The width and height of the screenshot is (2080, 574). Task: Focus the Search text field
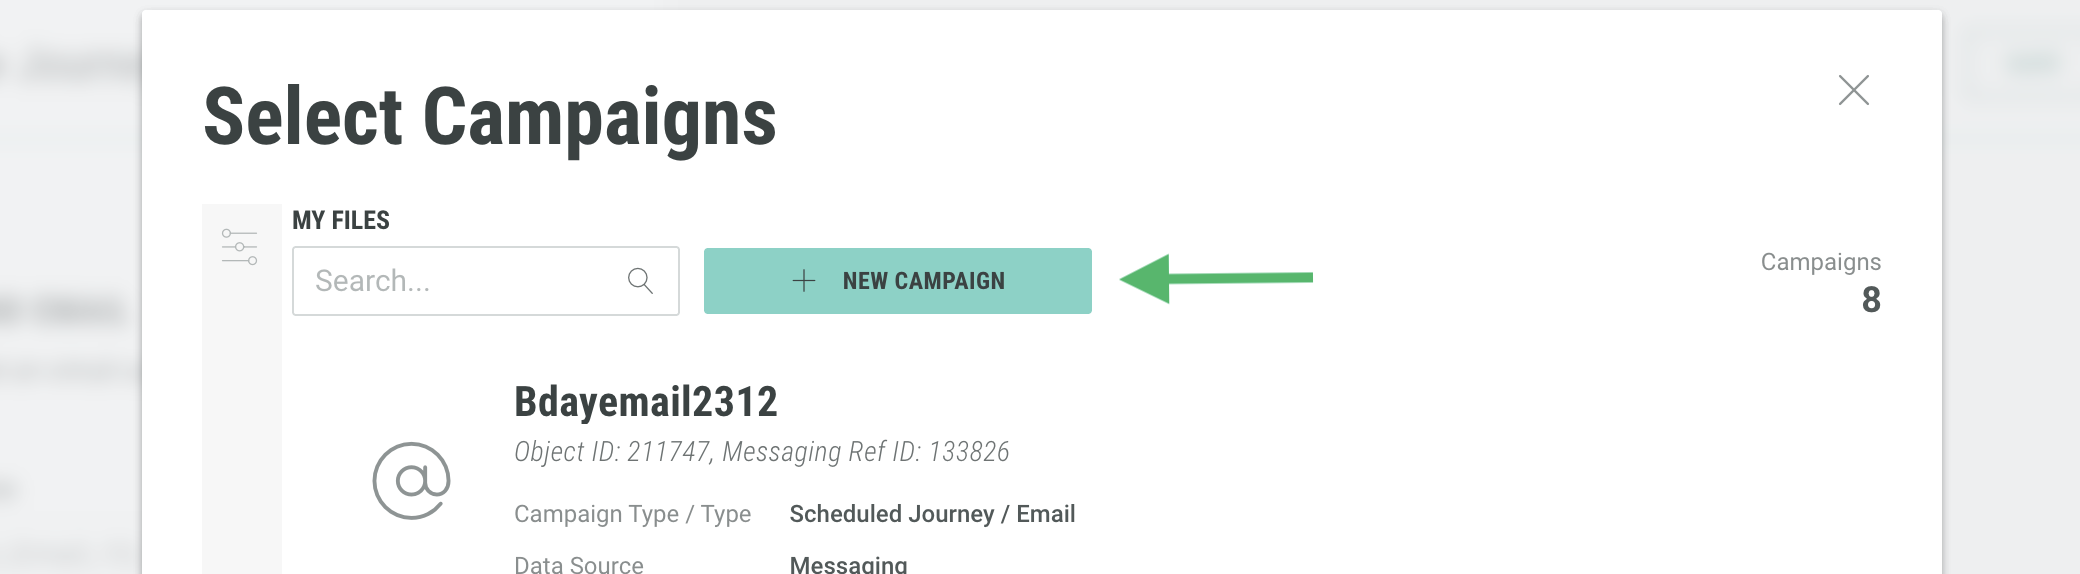coord(460,281)
